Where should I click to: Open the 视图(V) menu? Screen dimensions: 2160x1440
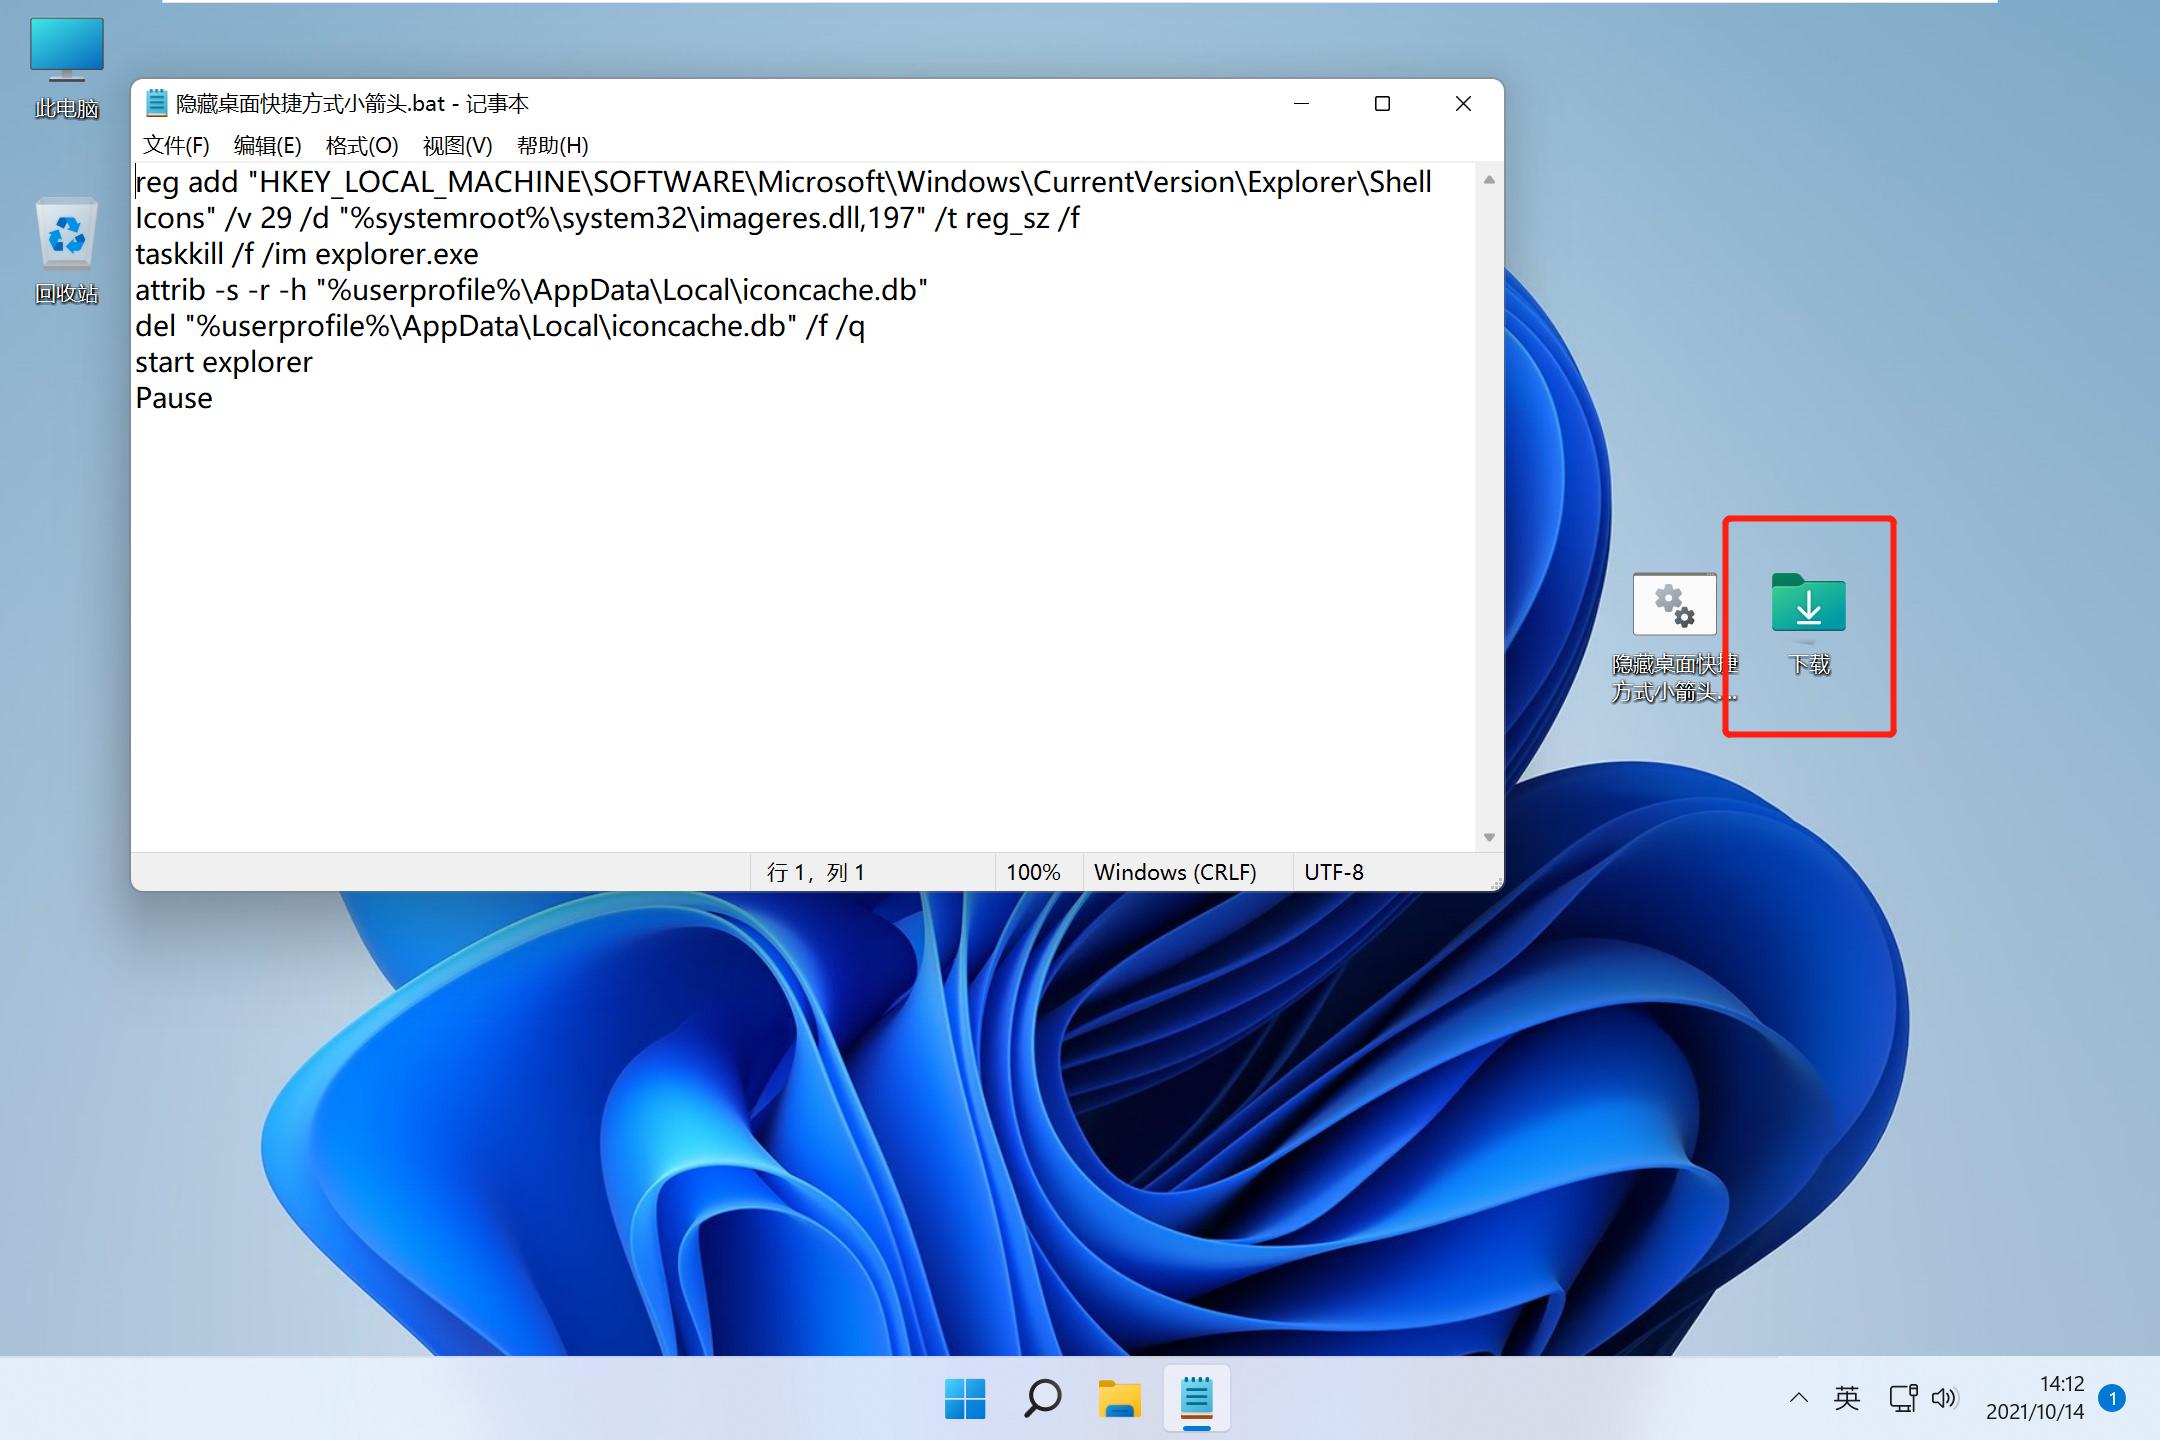pos(456,145)
